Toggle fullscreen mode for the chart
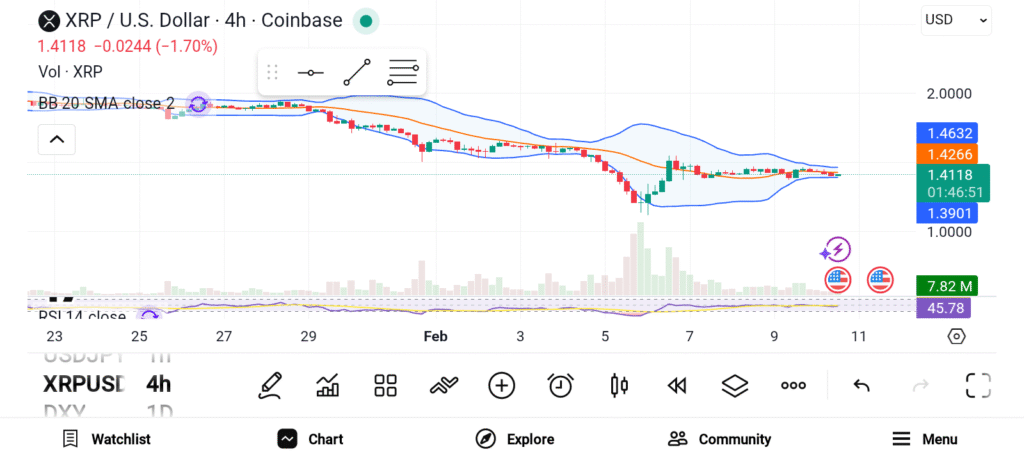The width and height of the screenshot is (1024, 461). click(x=977, y=385)
